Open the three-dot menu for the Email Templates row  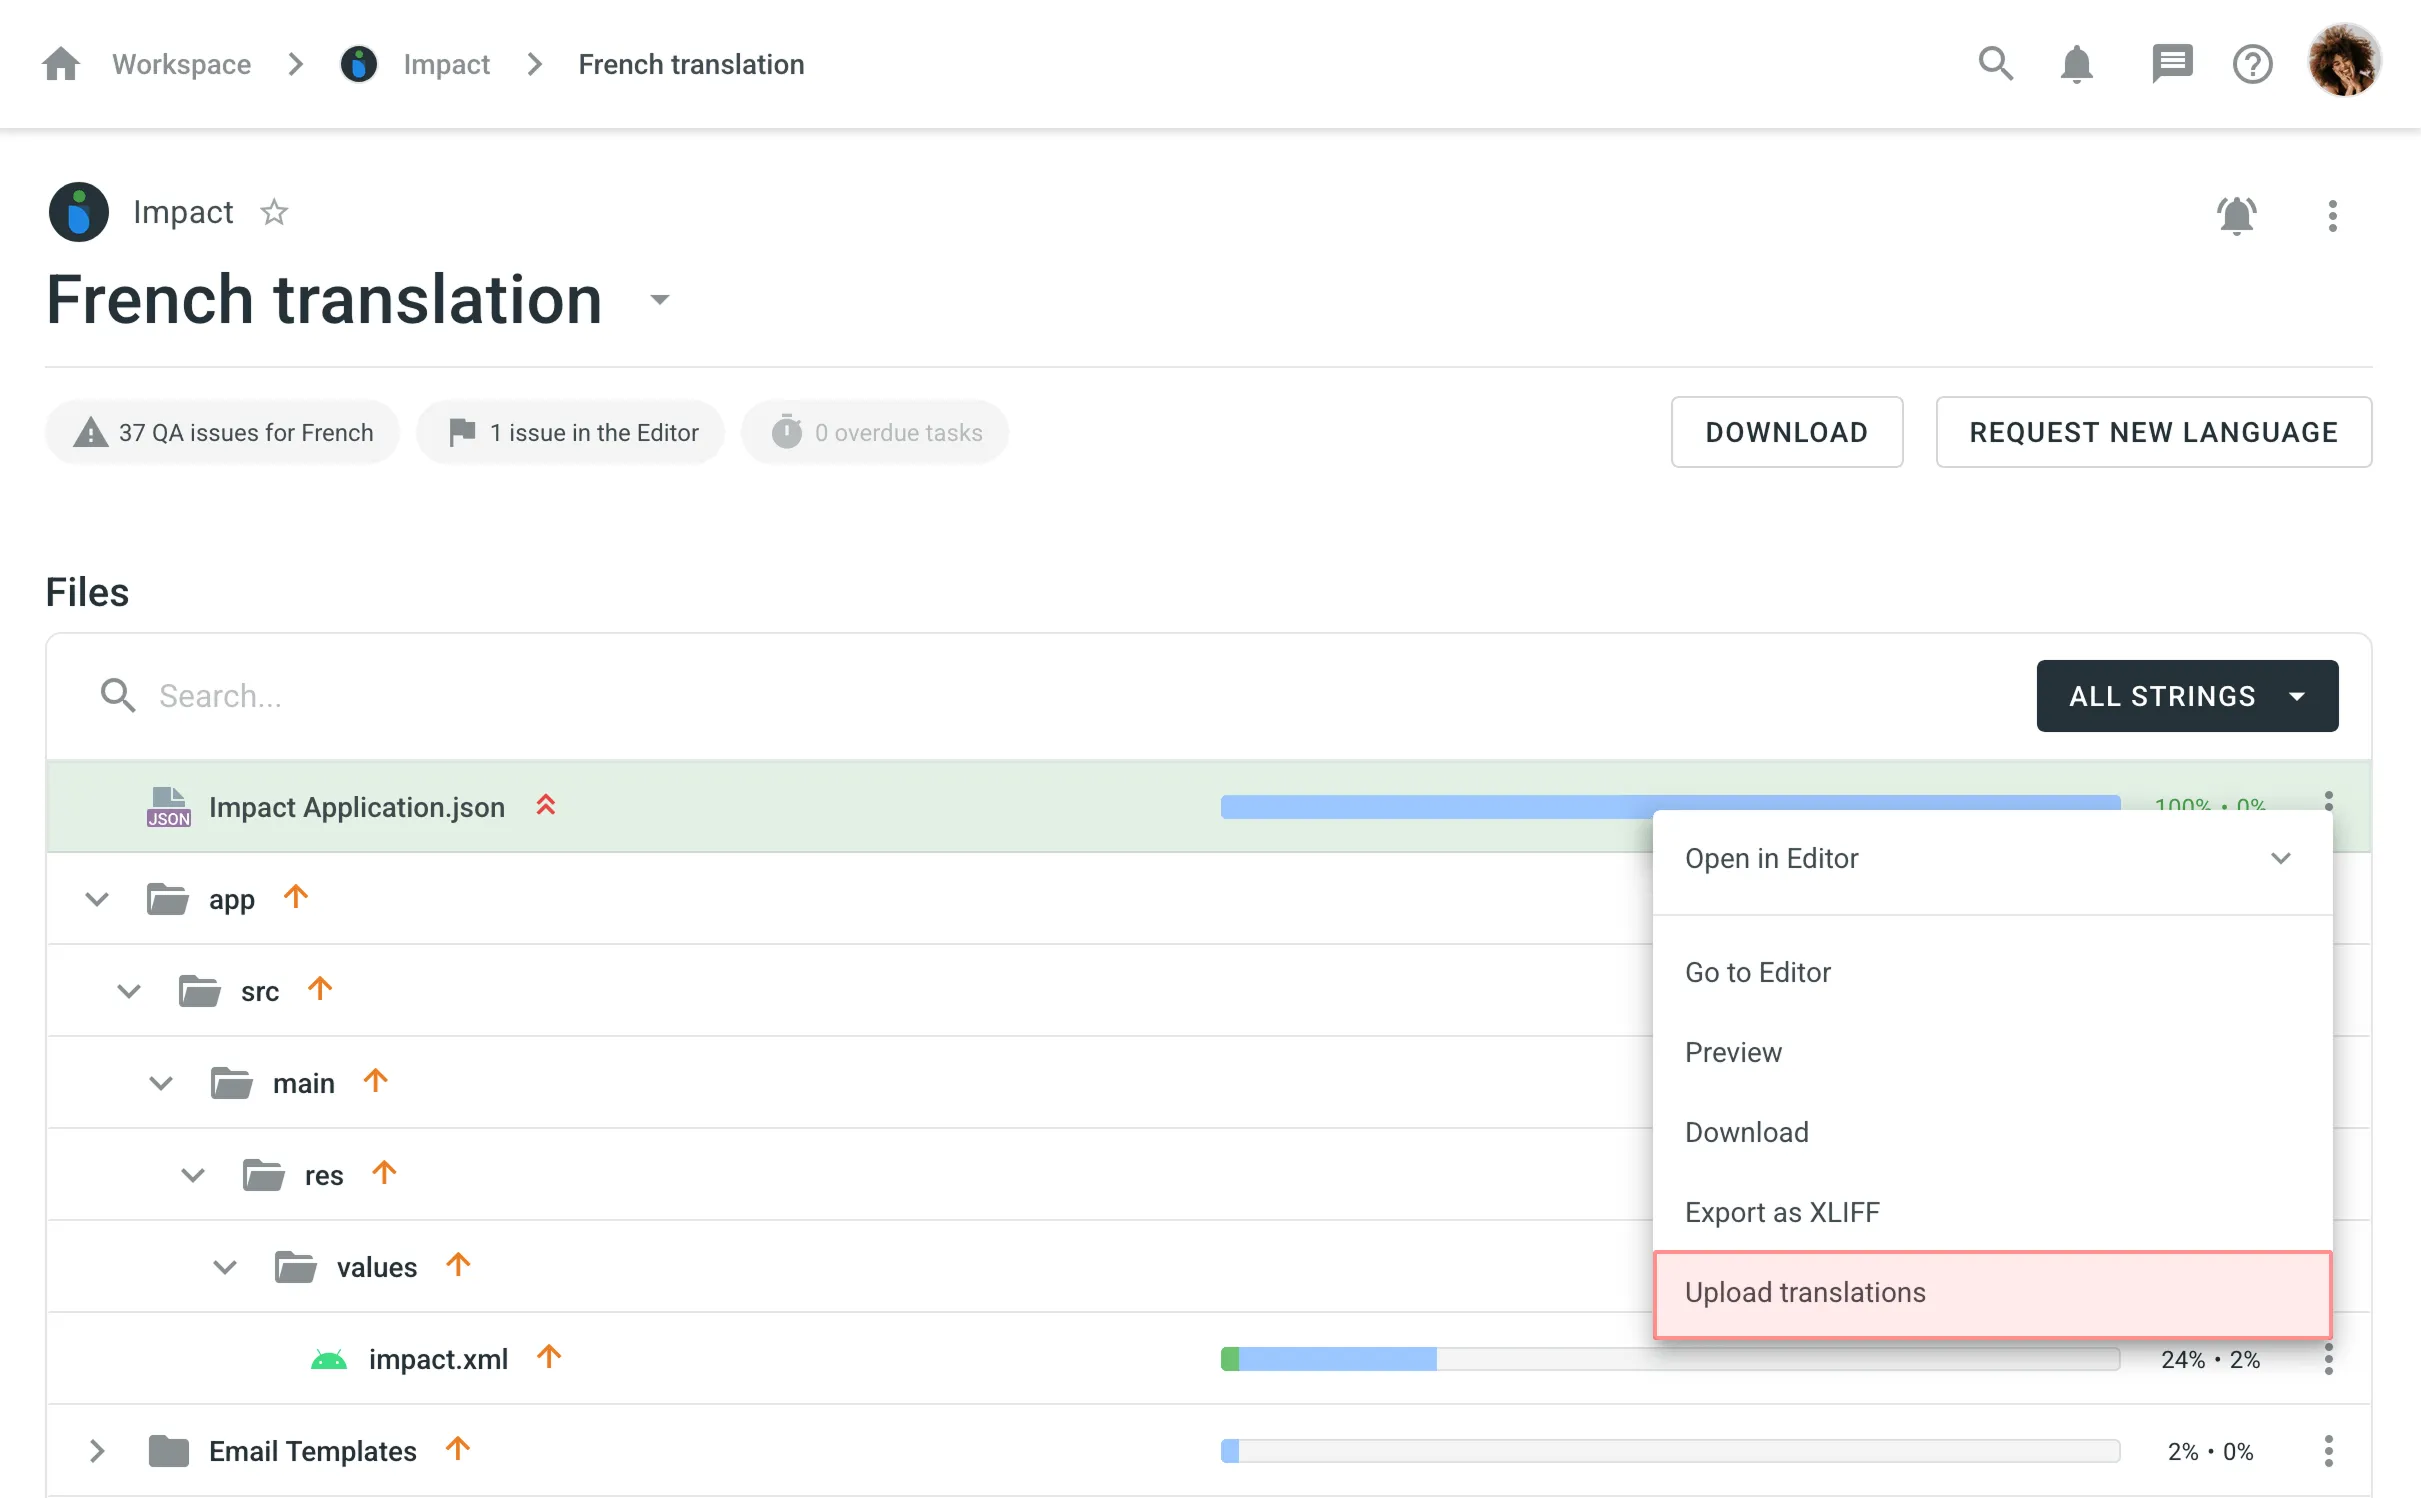(x=2329, y=1450)
